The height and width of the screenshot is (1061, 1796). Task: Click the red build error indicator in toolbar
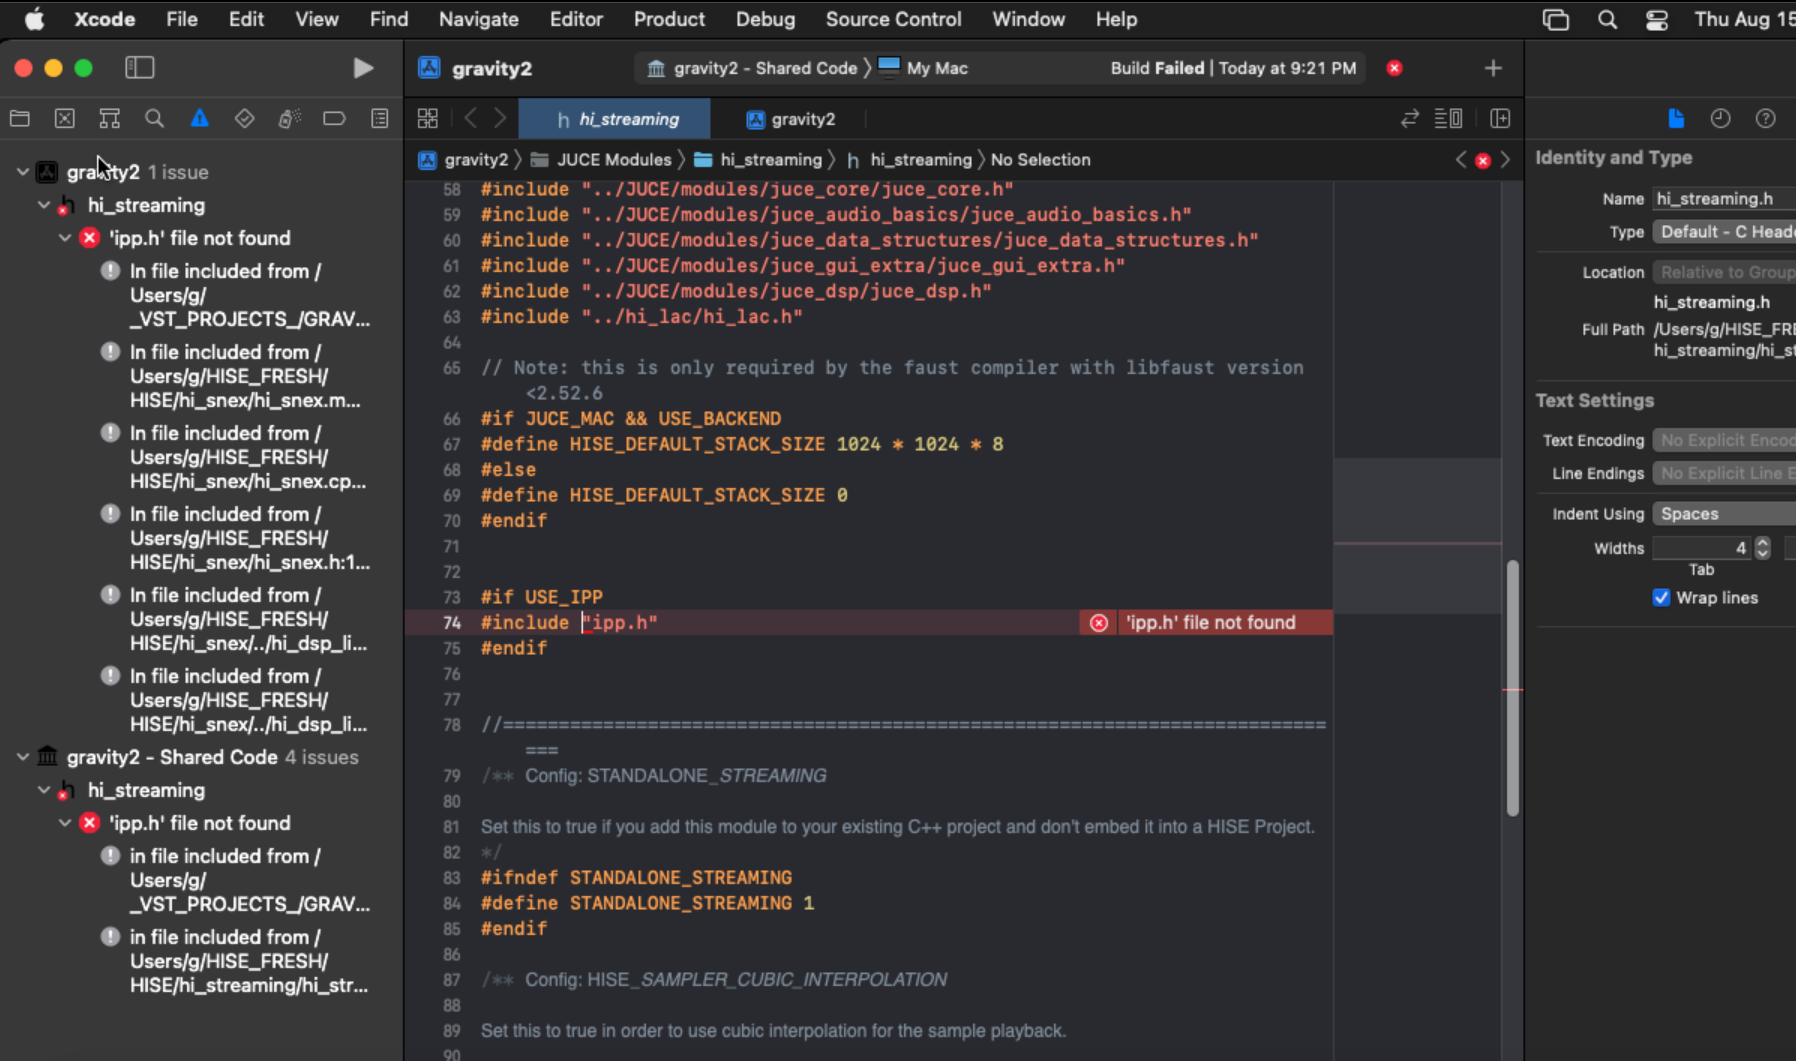[1395, 68]
